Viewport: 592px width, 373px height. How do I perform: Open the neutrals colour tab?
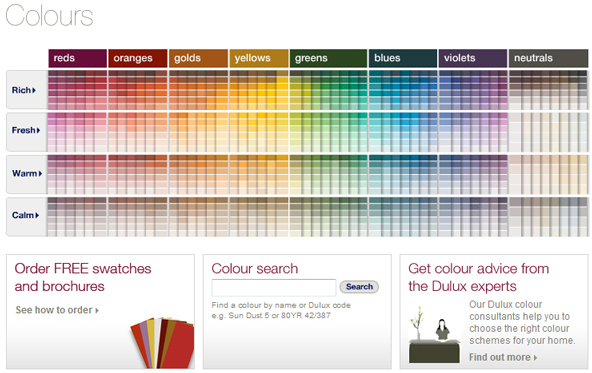point(548,58)
